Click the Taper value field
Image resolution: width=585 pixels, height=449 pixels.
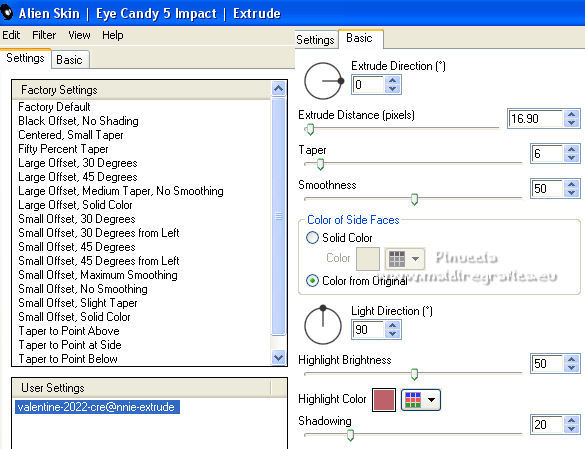(547, 154)
